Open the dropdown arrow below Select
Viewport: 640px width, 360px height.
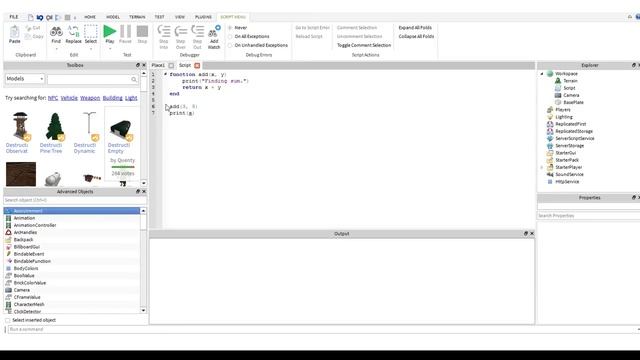91,49
